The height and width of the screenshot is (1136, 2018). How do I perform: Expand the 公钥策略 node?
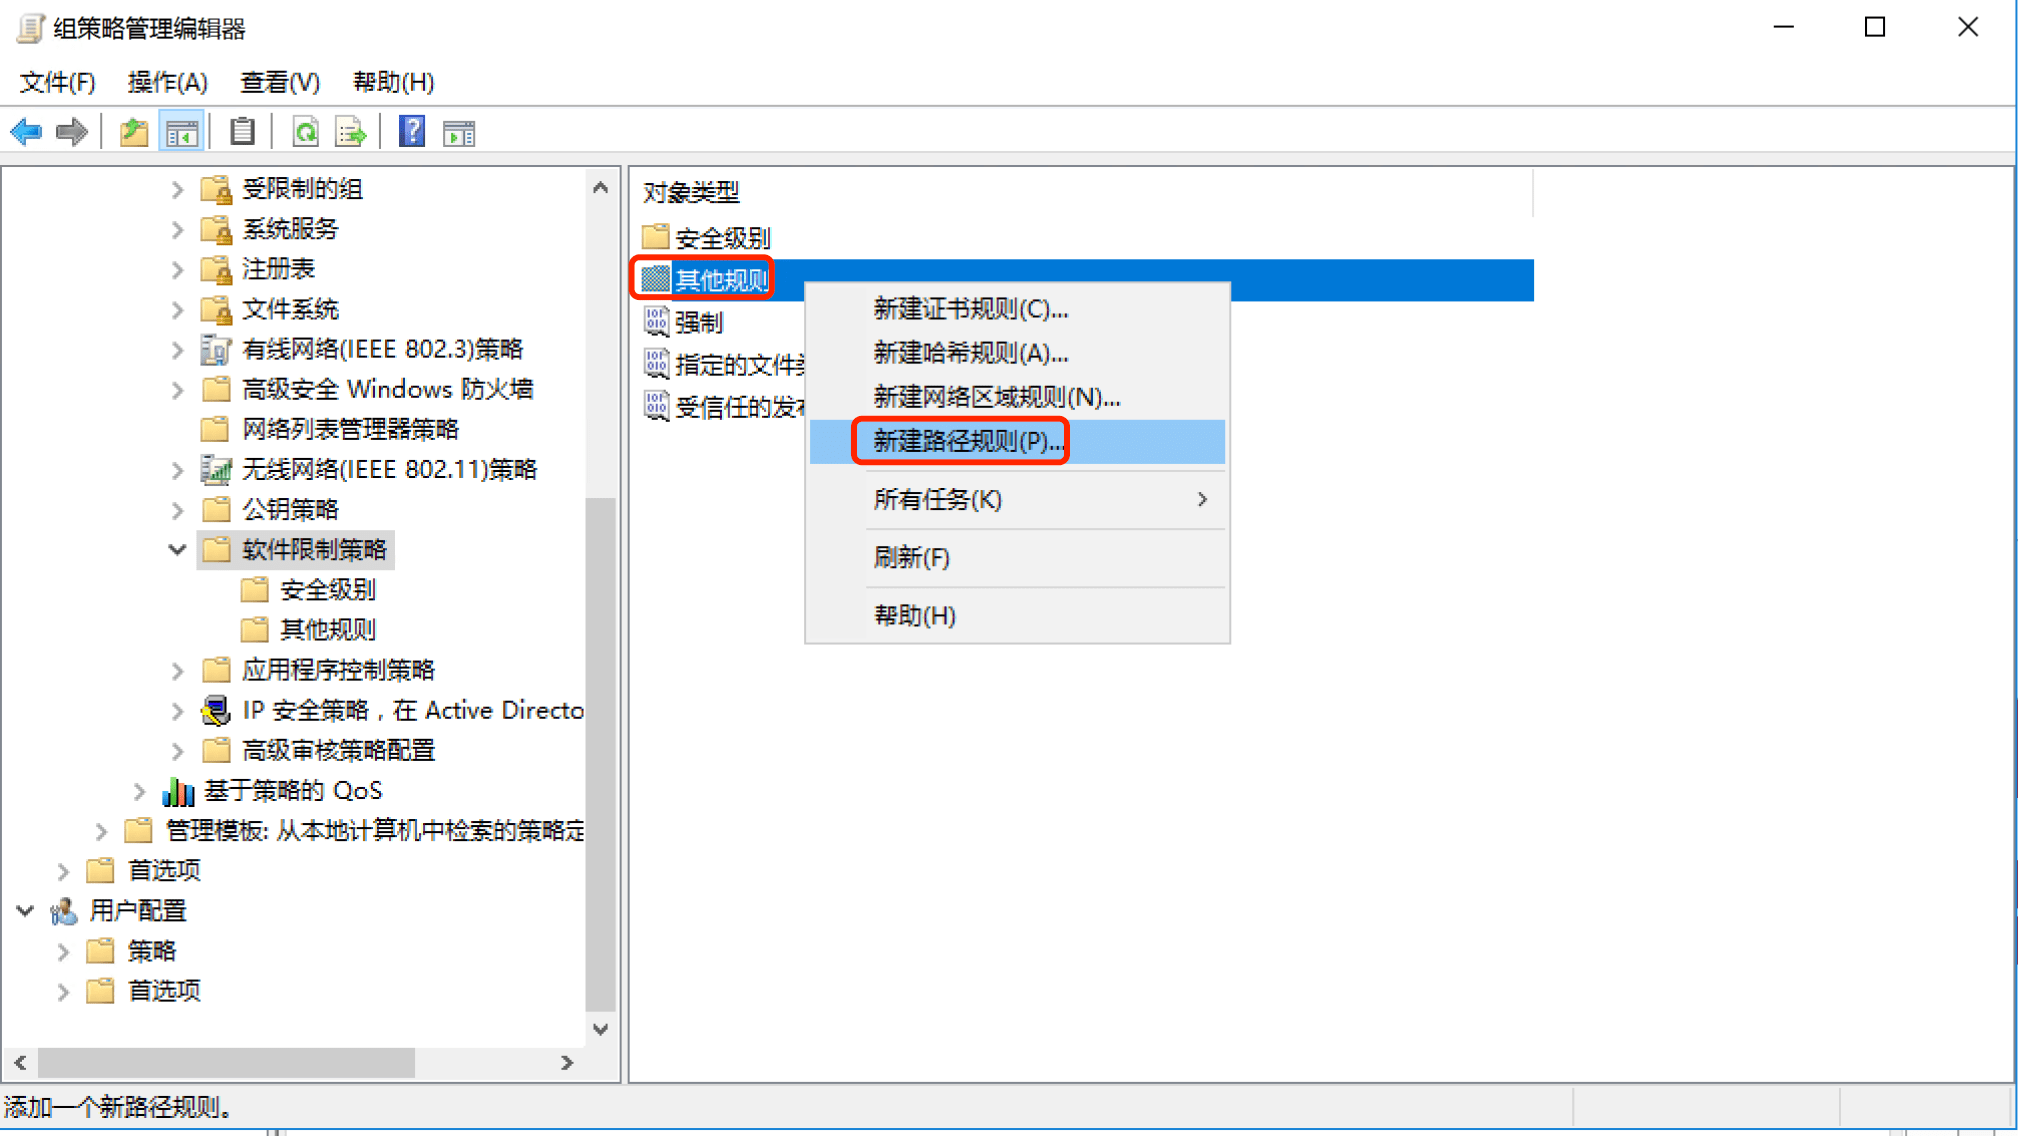point(177,510)
